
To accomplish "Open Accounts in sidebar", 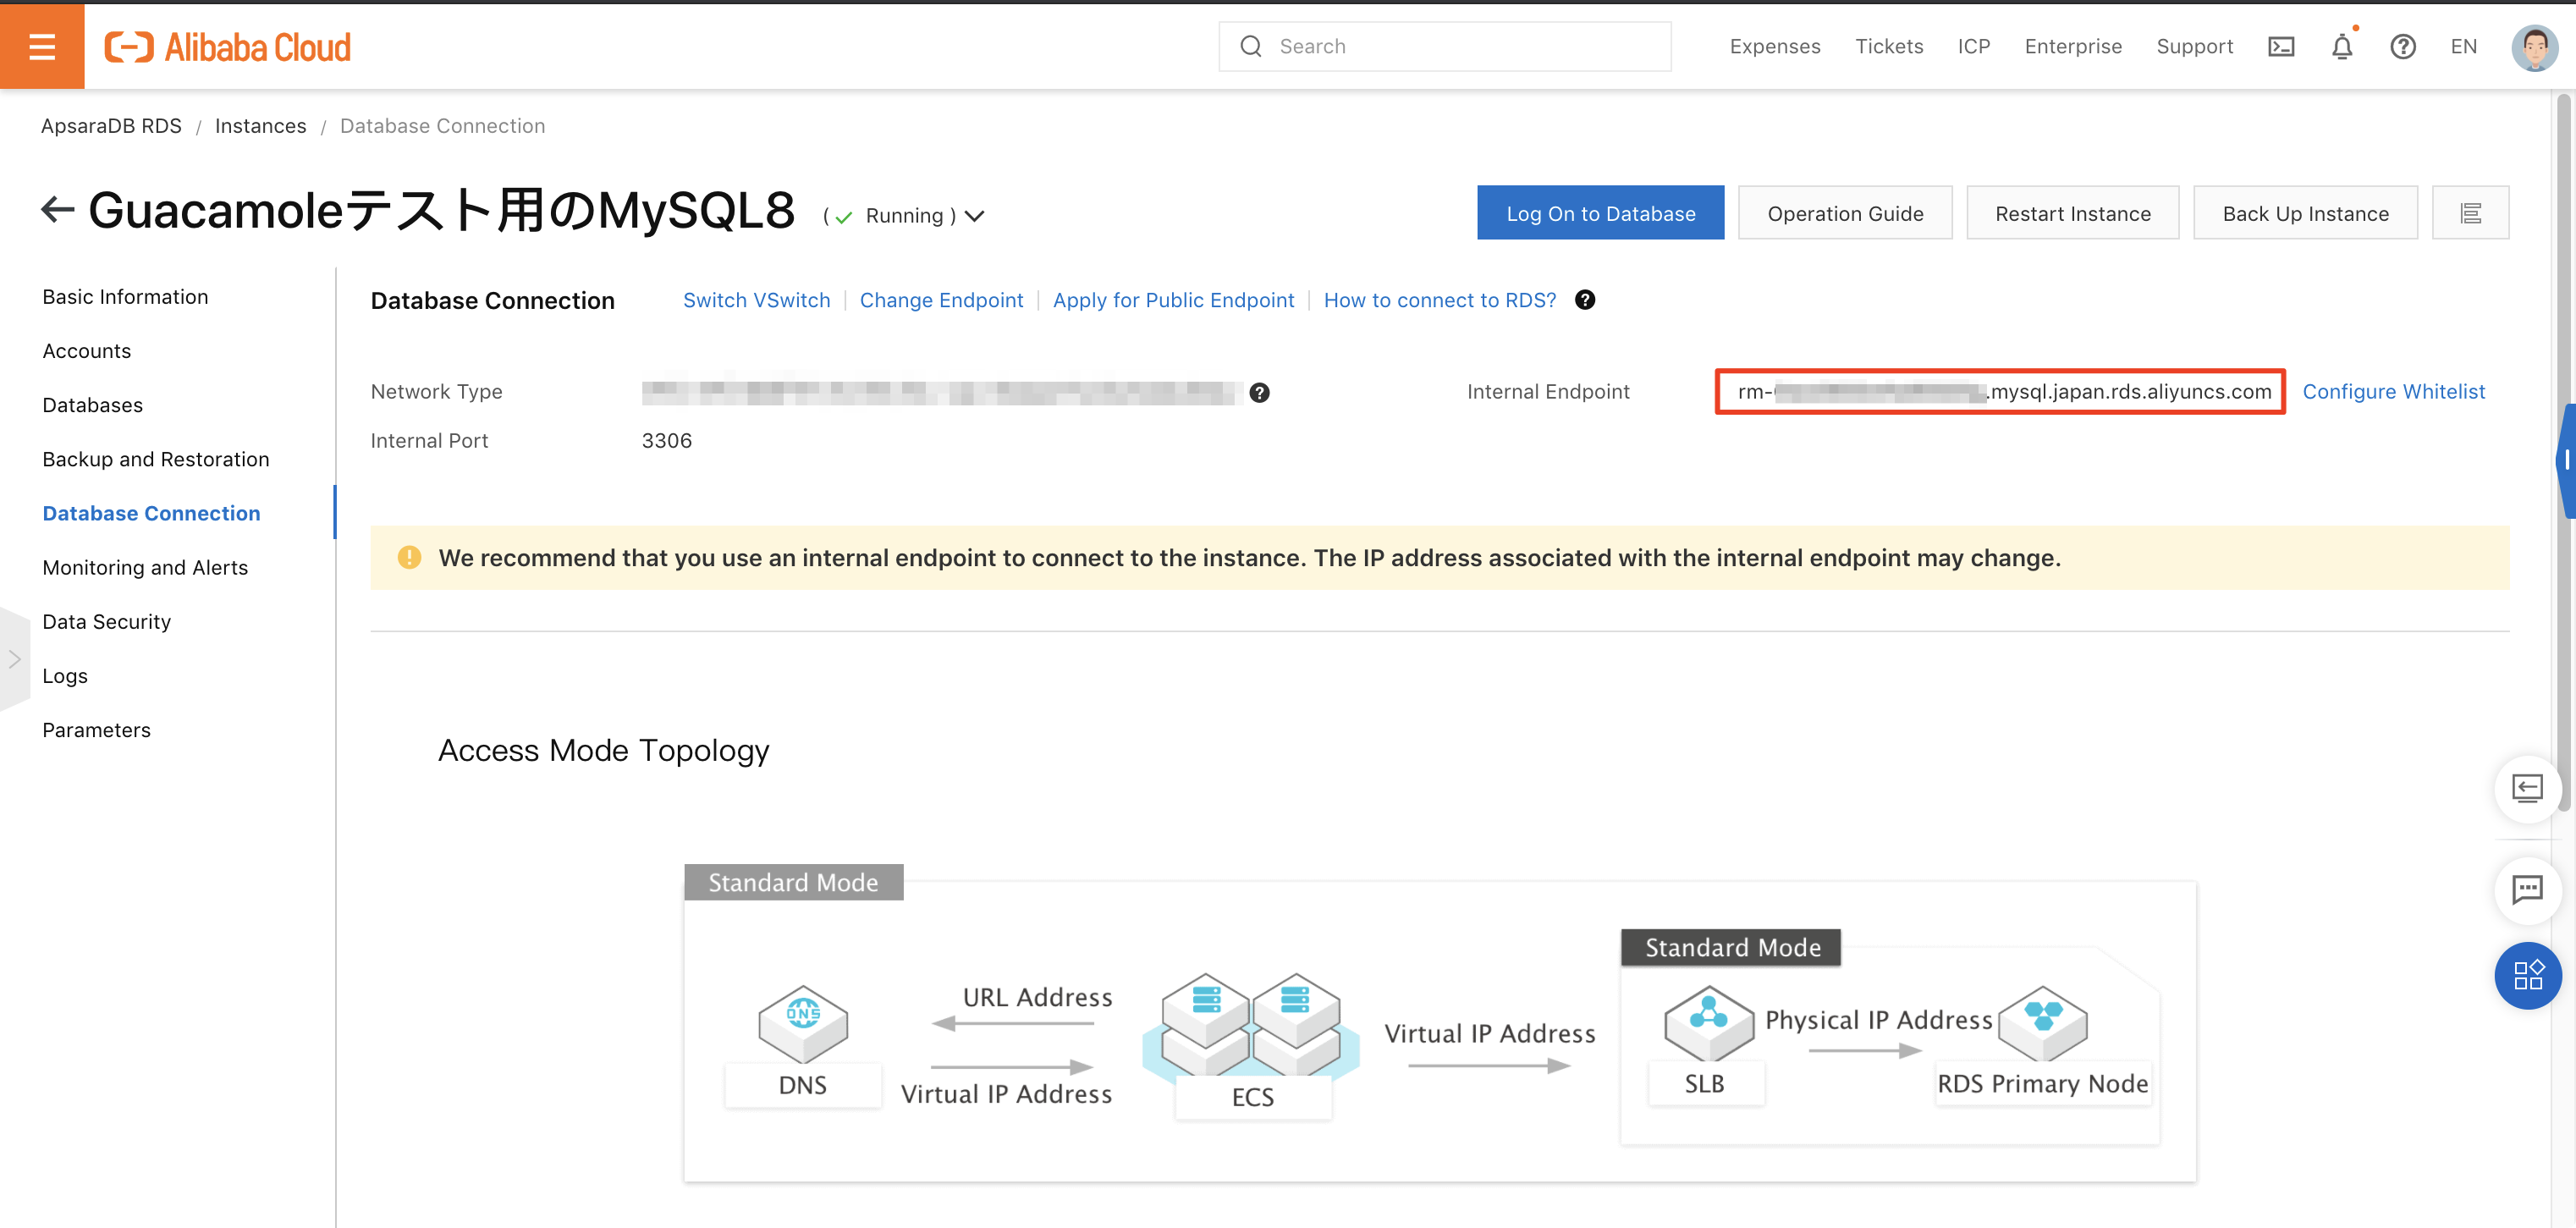I will pos(87,351).
